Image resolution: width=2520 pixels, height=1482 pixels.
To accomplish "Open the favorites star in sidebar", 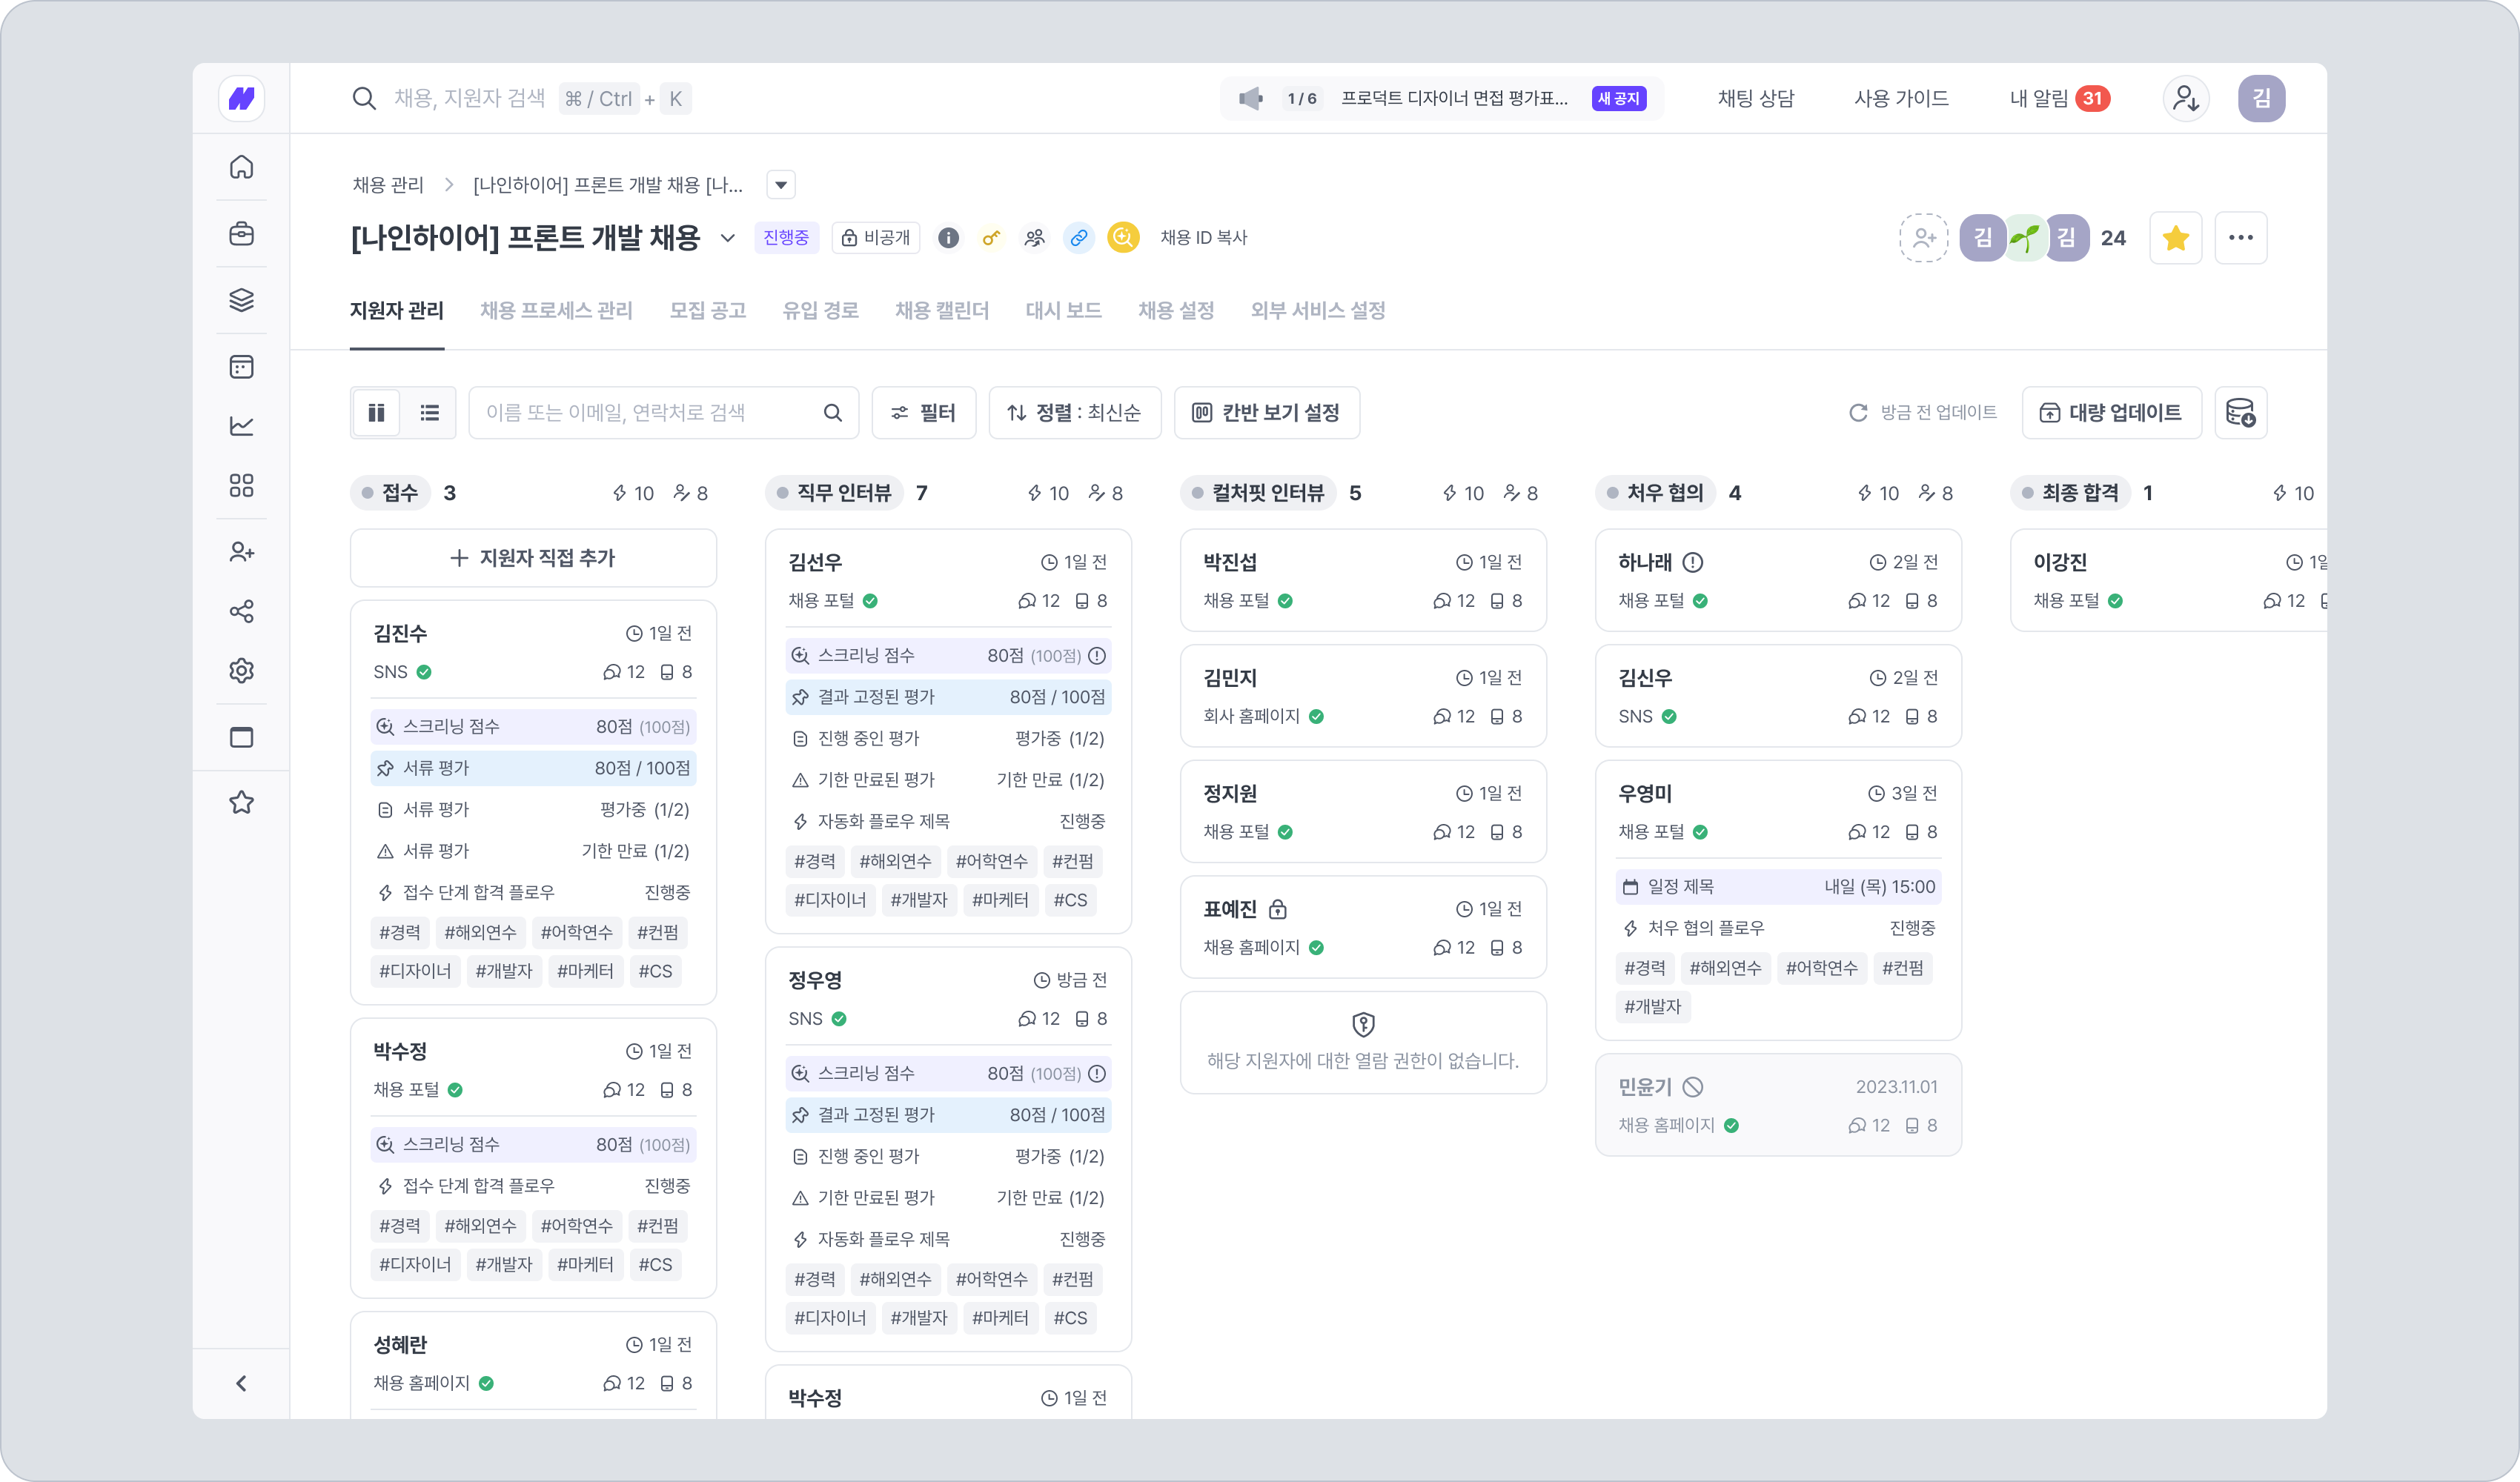I will (241, 802).
